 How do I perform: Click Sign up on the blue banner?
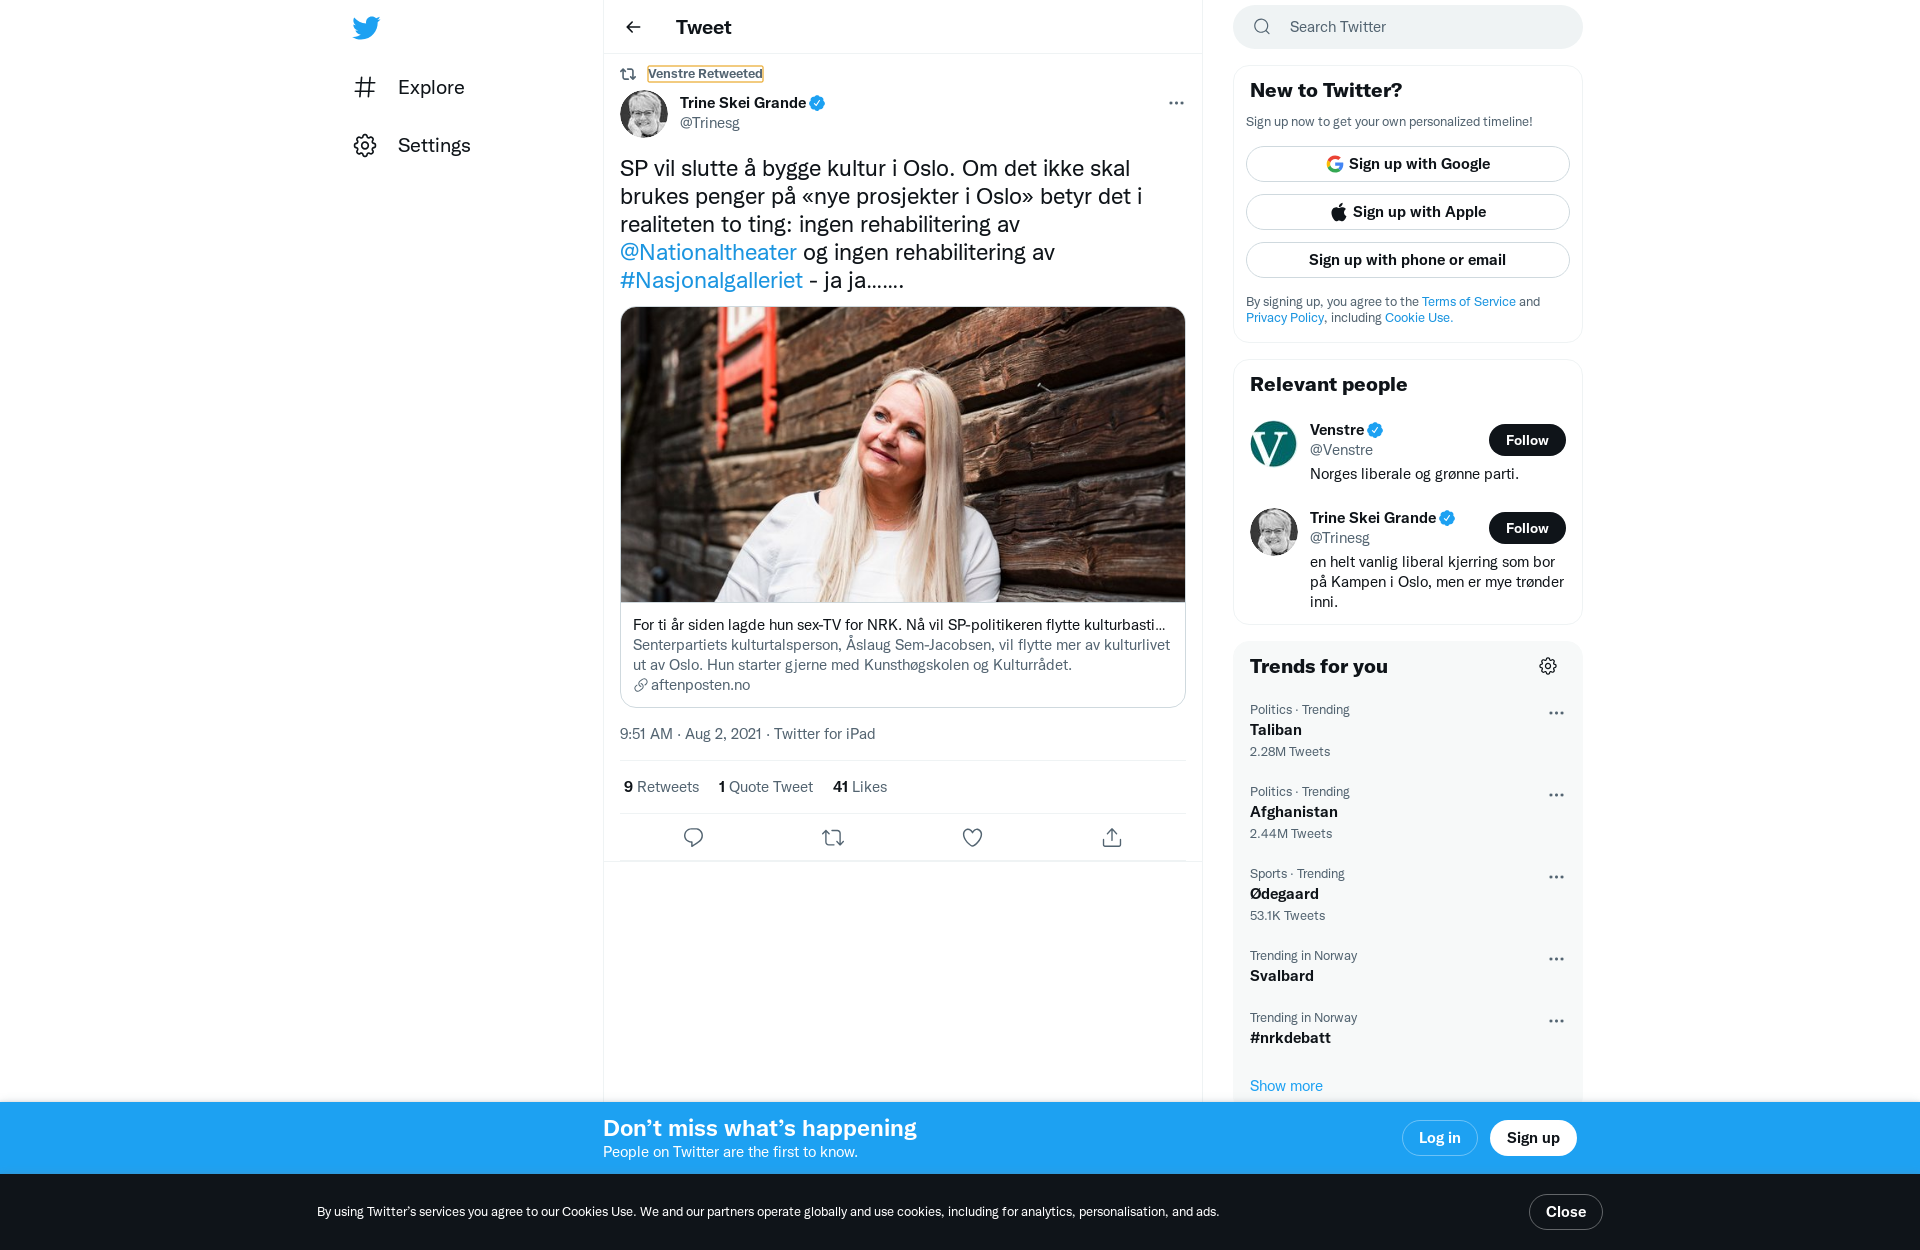point(1533,1138)
